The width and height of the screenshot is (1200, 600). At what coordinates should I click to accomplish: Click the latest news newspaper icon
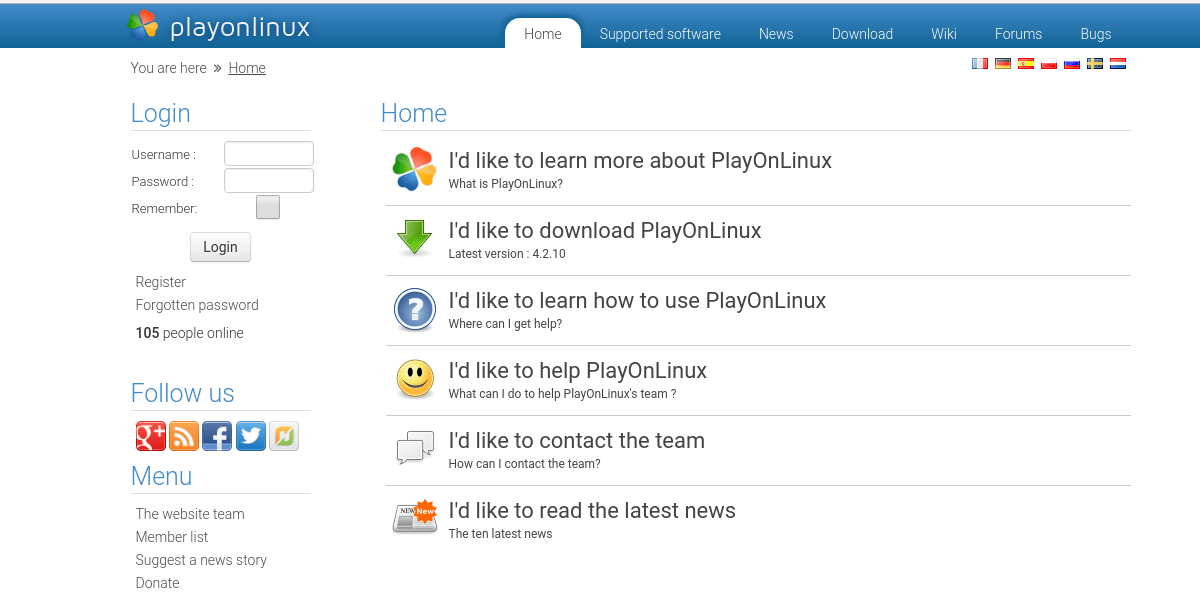(414, 517)
